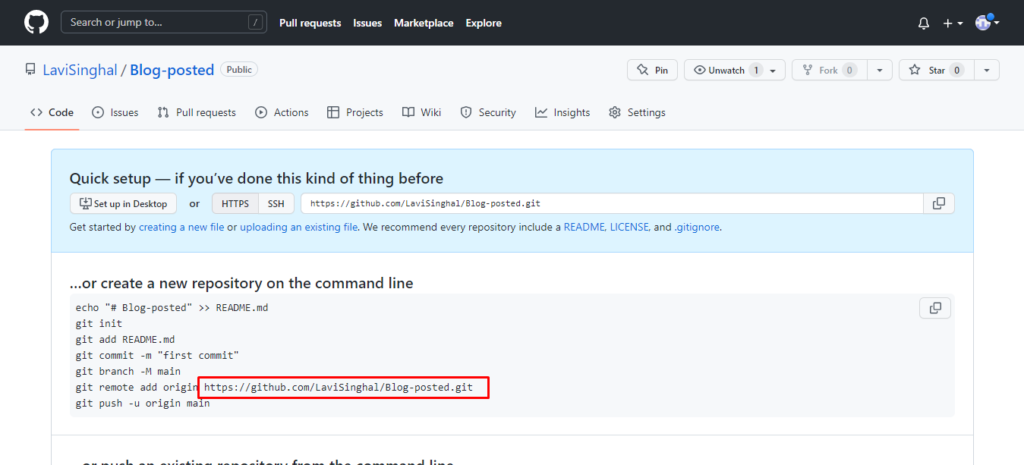Open Pull requests in top navigation
Image resolution: width=1024 pixels, height=465 pixels.
pyautogui.click(x=310, y=23)
